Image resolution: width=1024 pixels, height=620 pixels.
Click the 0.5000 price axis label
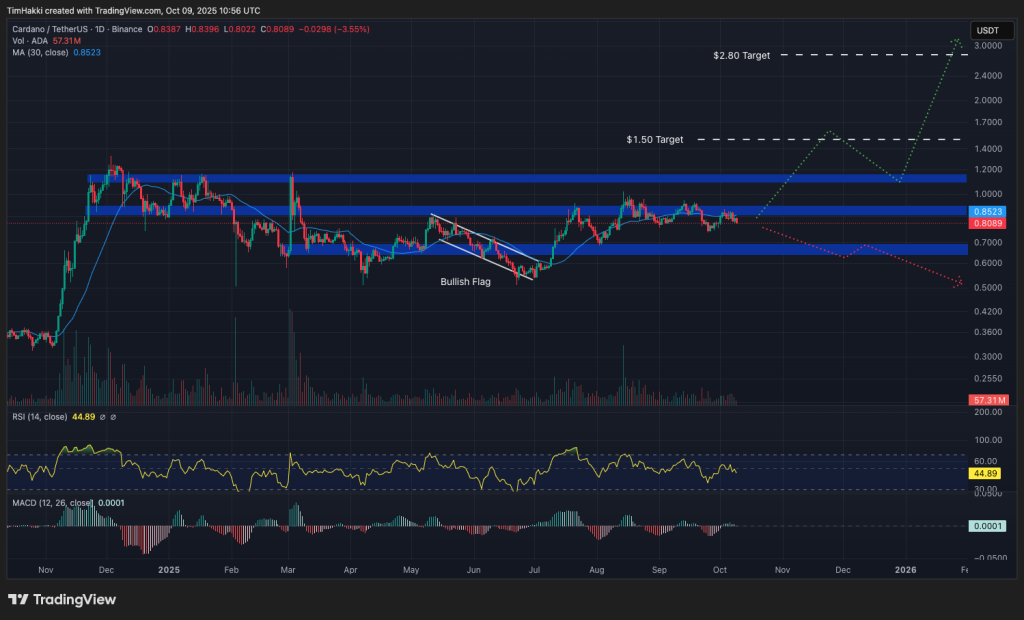point(987,287)
